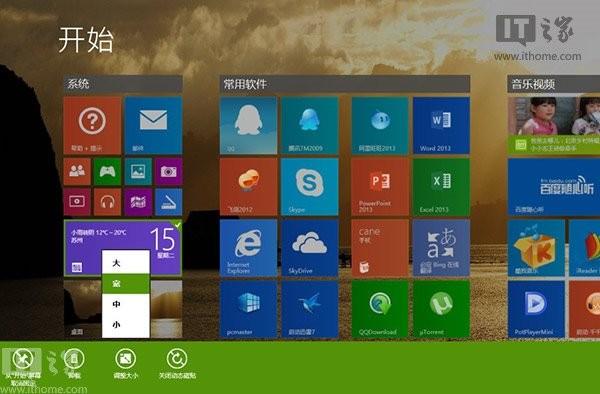Viewport: 600px width, 394px height.
Task: Open the Video tile
Action: pyautogui.click(x=77, y=202)
